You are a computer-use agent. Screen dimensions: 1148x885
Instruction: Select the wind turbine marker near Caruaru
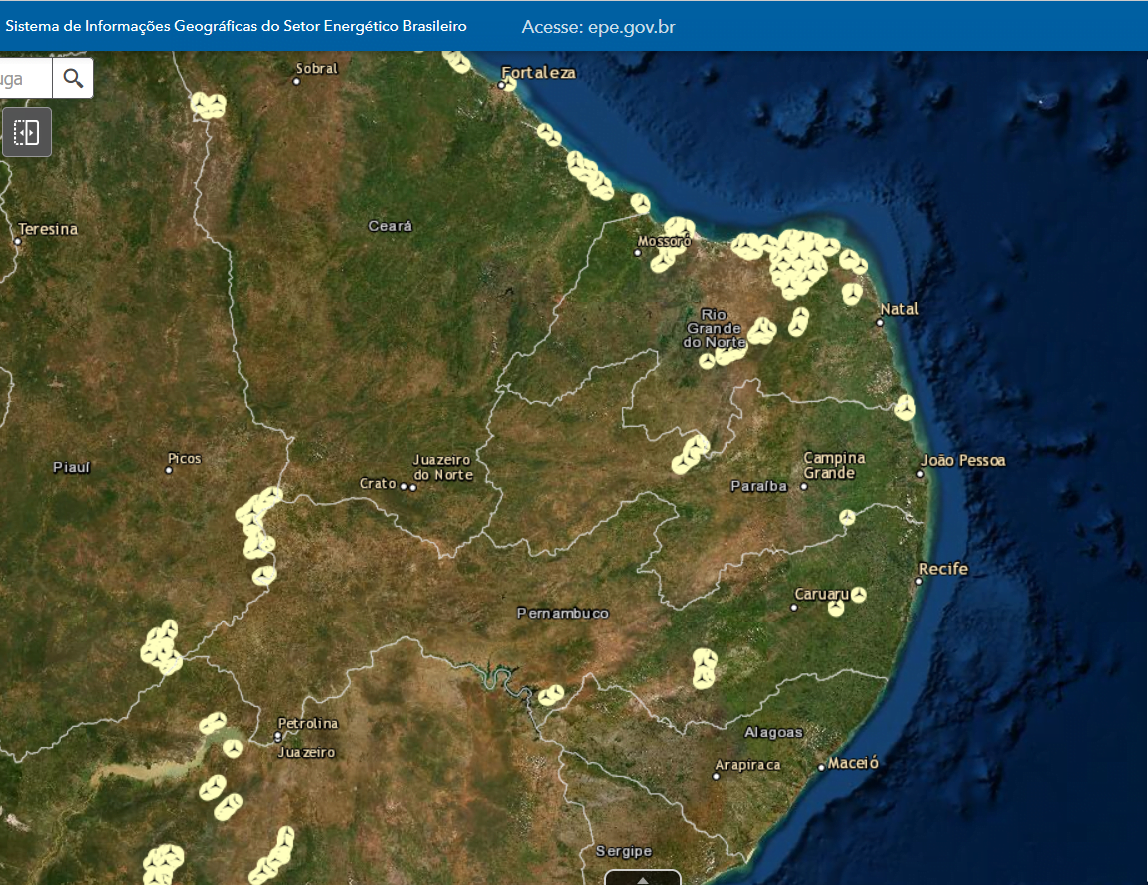(860, 592)
